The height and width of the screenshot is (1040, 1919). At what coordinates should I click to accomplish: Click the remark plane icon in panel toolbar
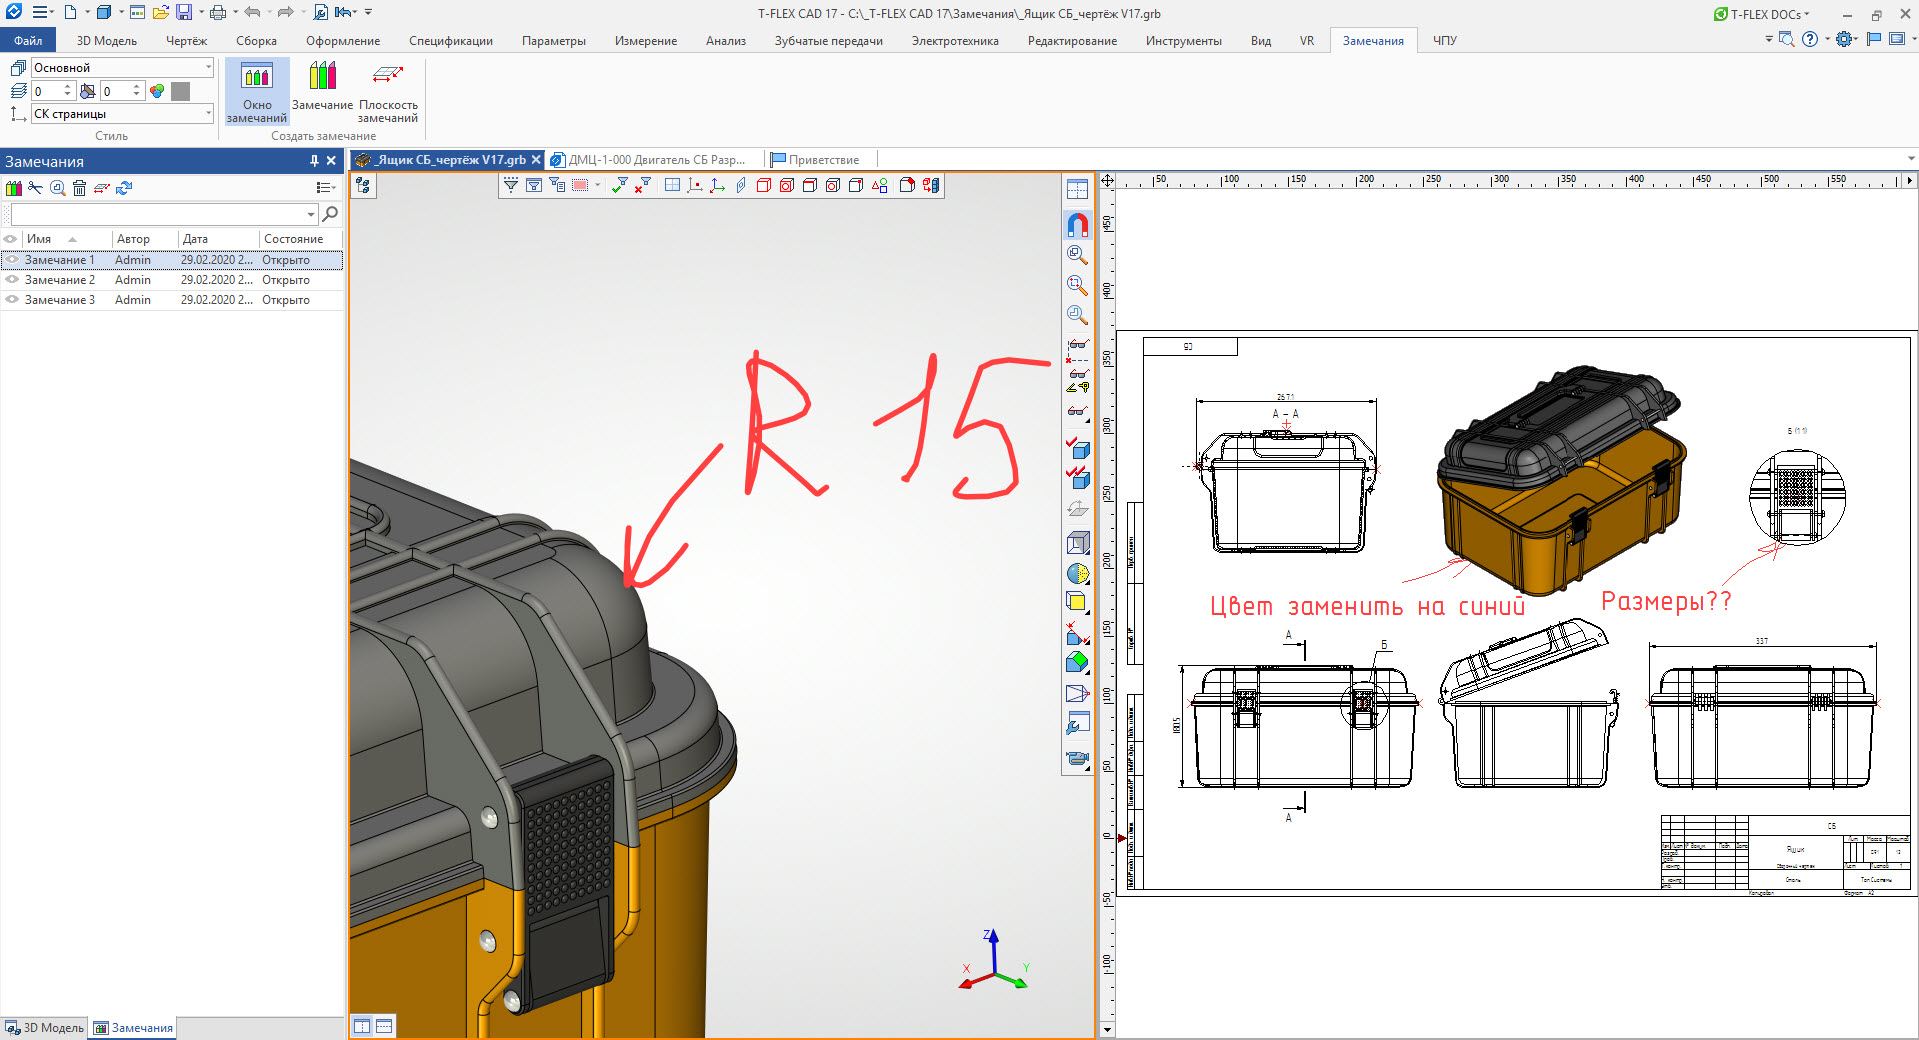(101, 188)
